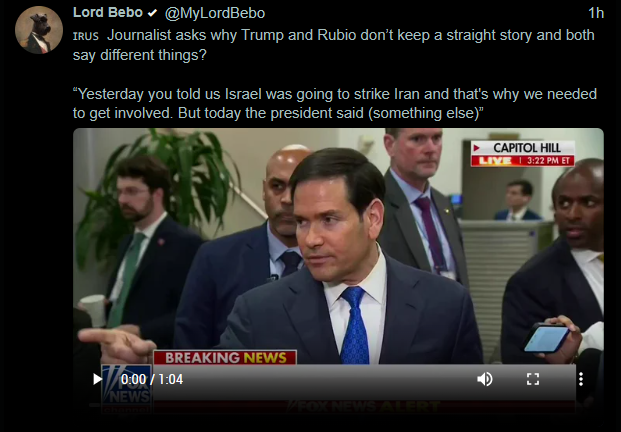This screenshot has height=432, width=621.
Task: Click the verified checkmark badge beside Lord Bebo
Action: pyautogui.click(x=152, y=13)
